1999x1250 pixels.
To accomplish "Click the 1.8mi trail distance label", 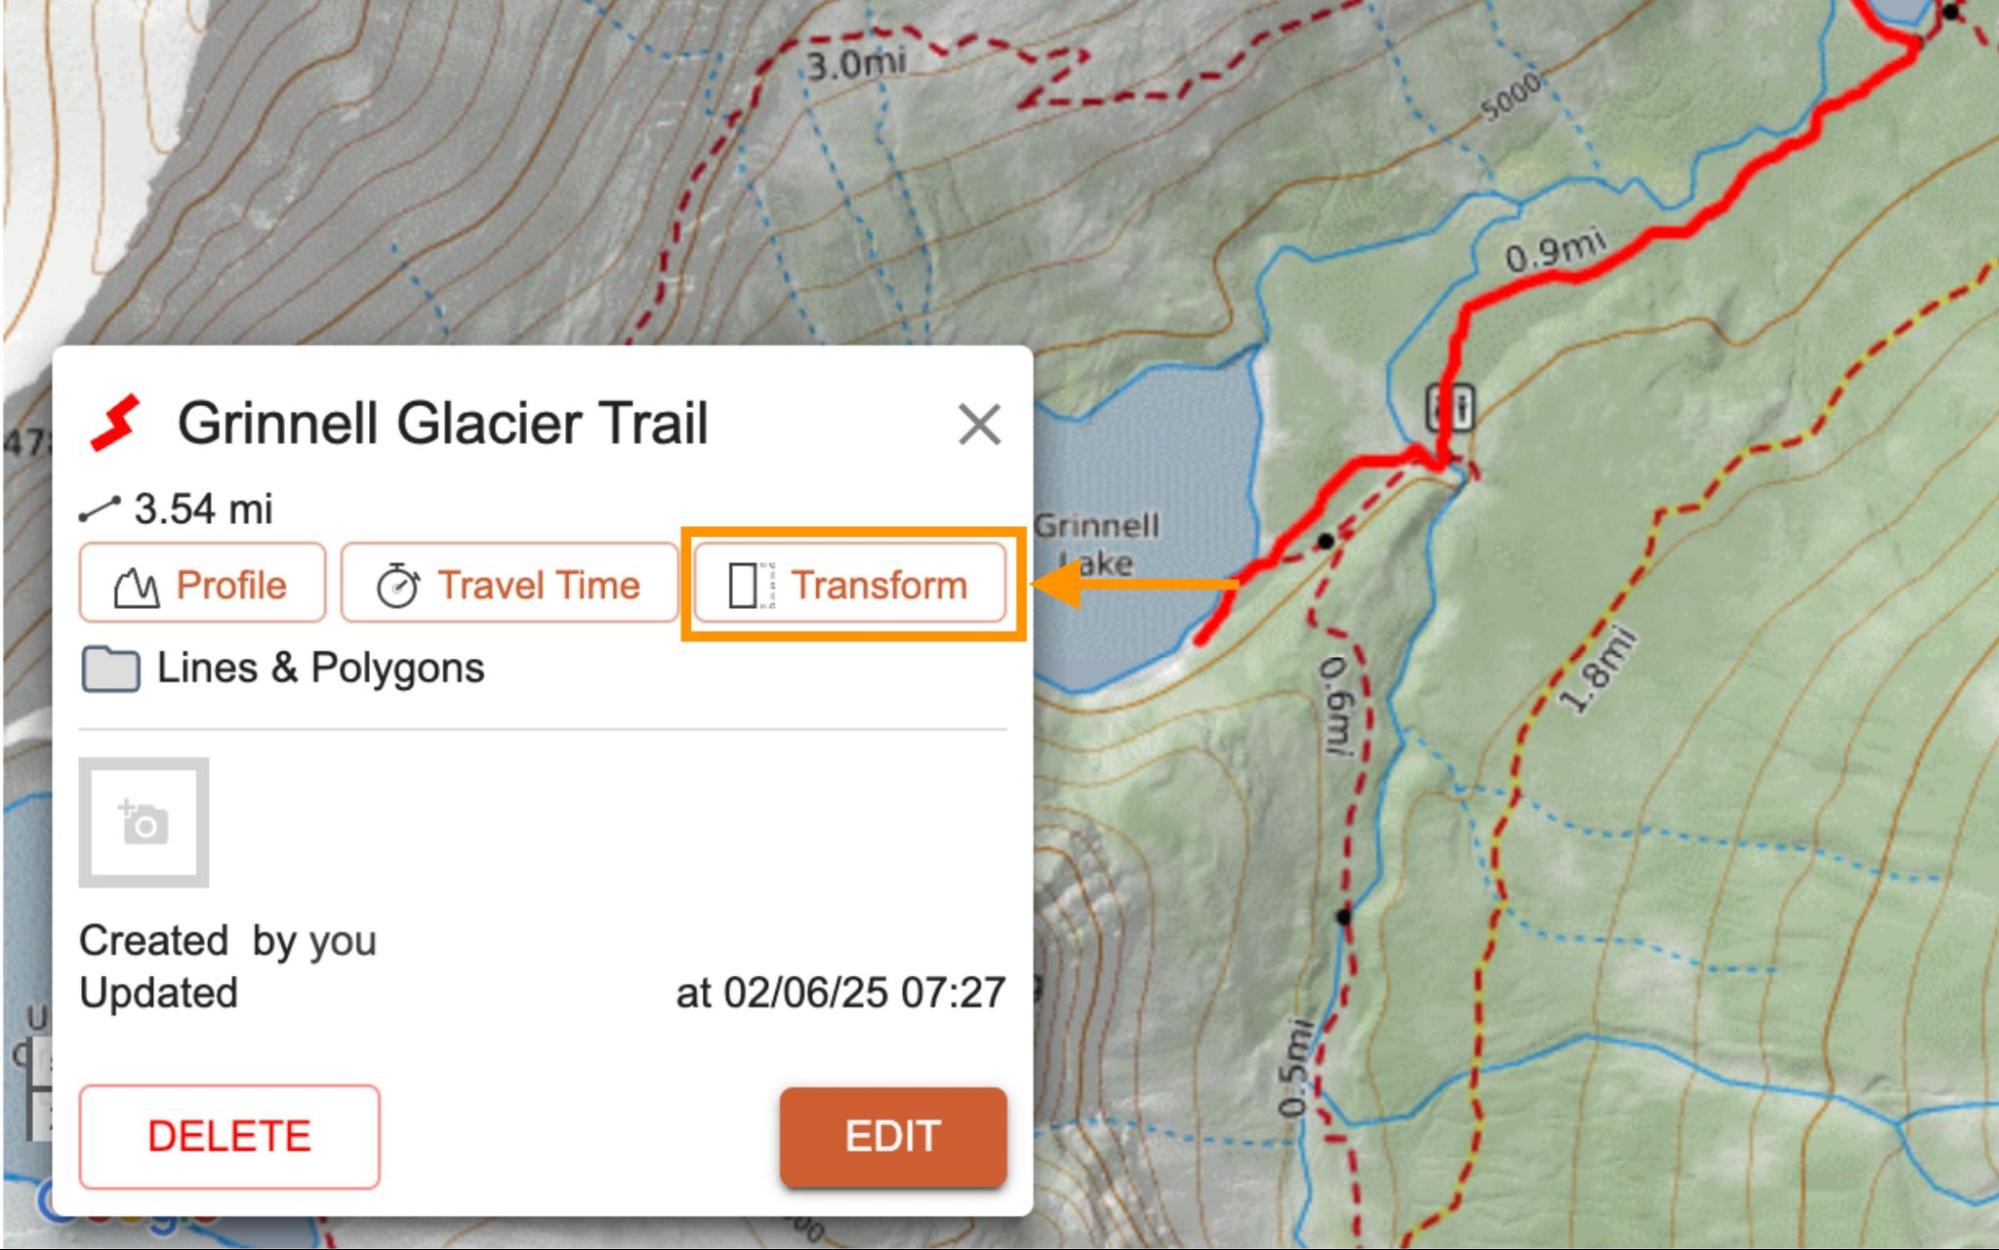I will pyautogui.click(x=1599, y=670).
